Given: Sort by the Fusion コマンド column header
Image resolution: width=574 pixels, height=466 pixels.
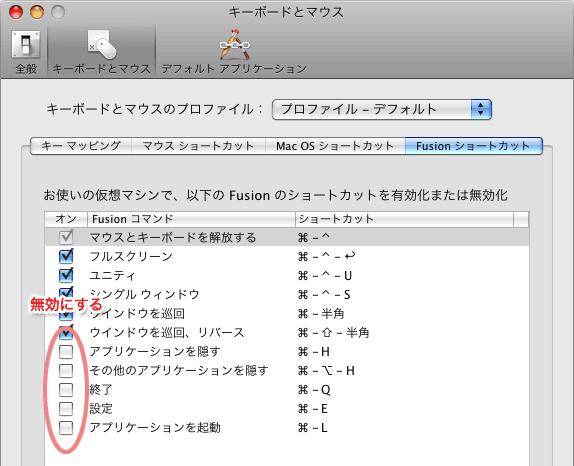Looking at the screenshot, I should coord(191,219).
